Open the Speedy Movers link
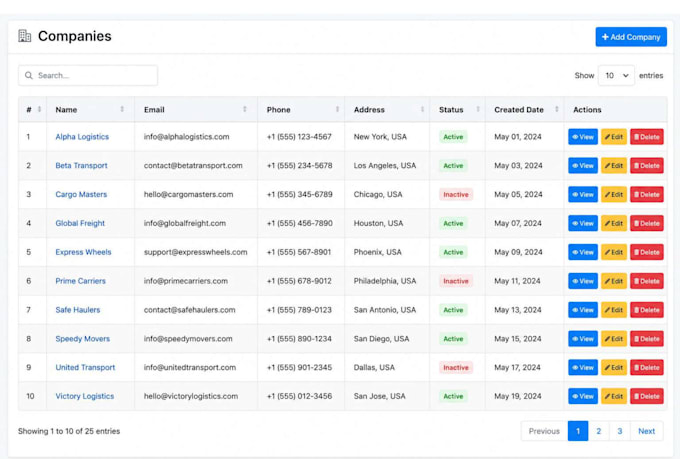This screenshot has width=680, height=459. 82,338
